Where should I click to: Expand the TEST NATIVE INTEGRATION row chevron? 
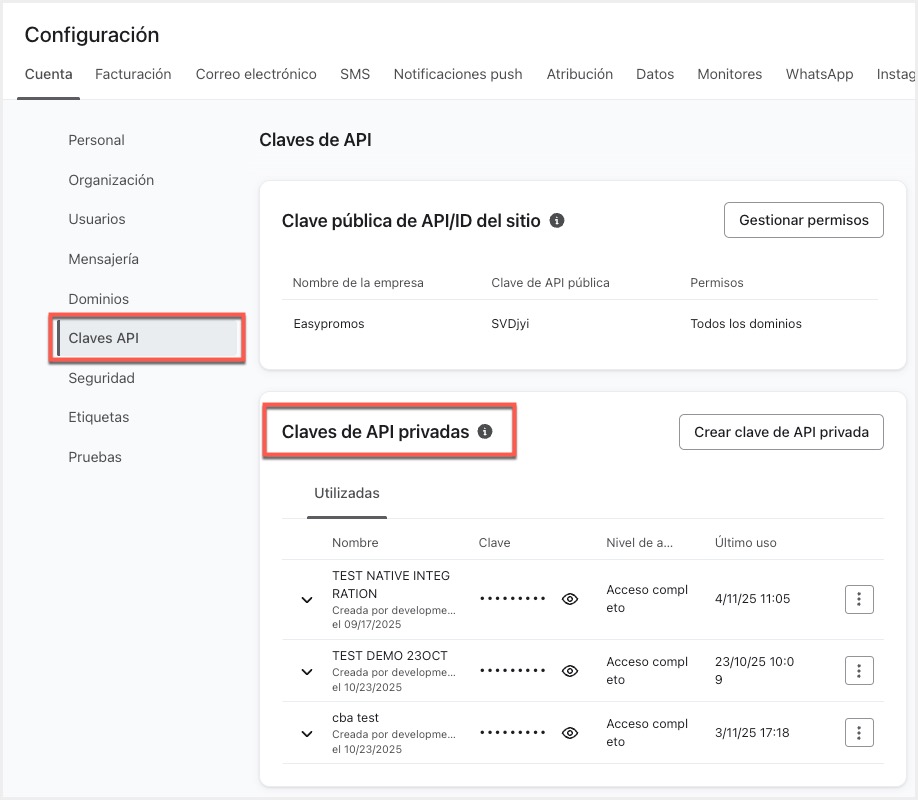click(307, 600)
